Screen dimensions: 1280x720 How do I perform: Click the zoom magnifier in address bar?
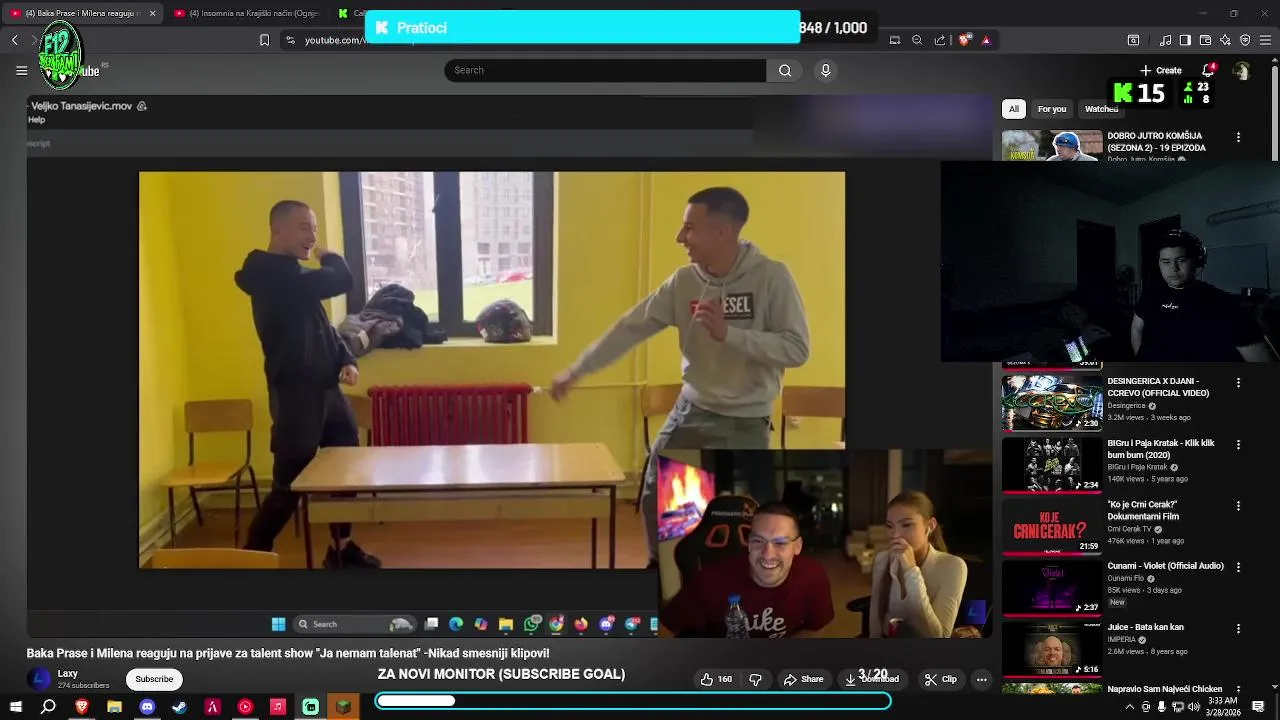(x=917, y=40)
